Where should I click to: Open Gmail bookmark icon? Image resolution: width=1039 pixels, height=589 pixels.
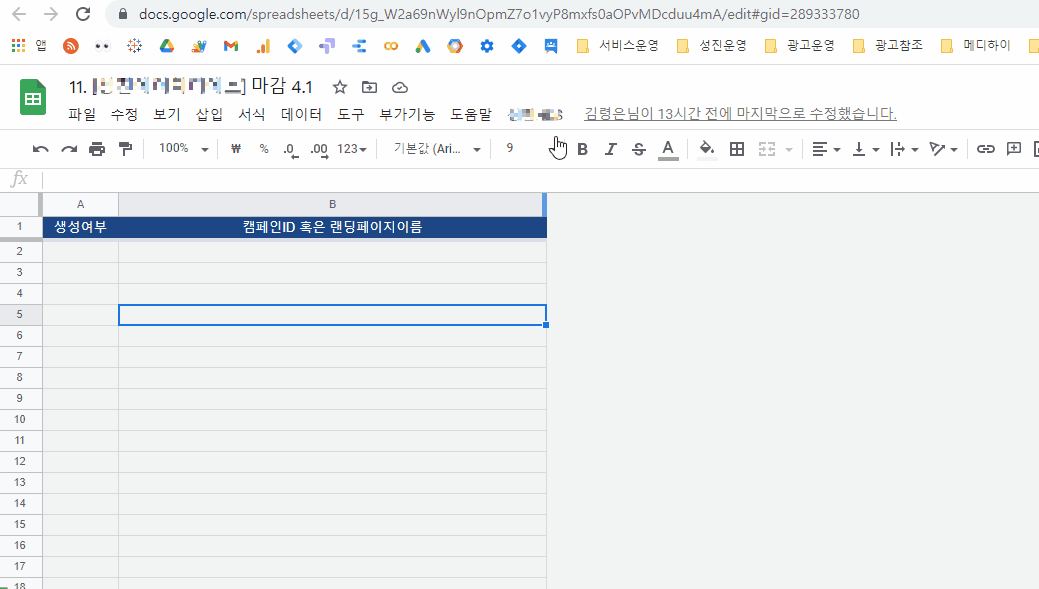[x=231, y=46]
